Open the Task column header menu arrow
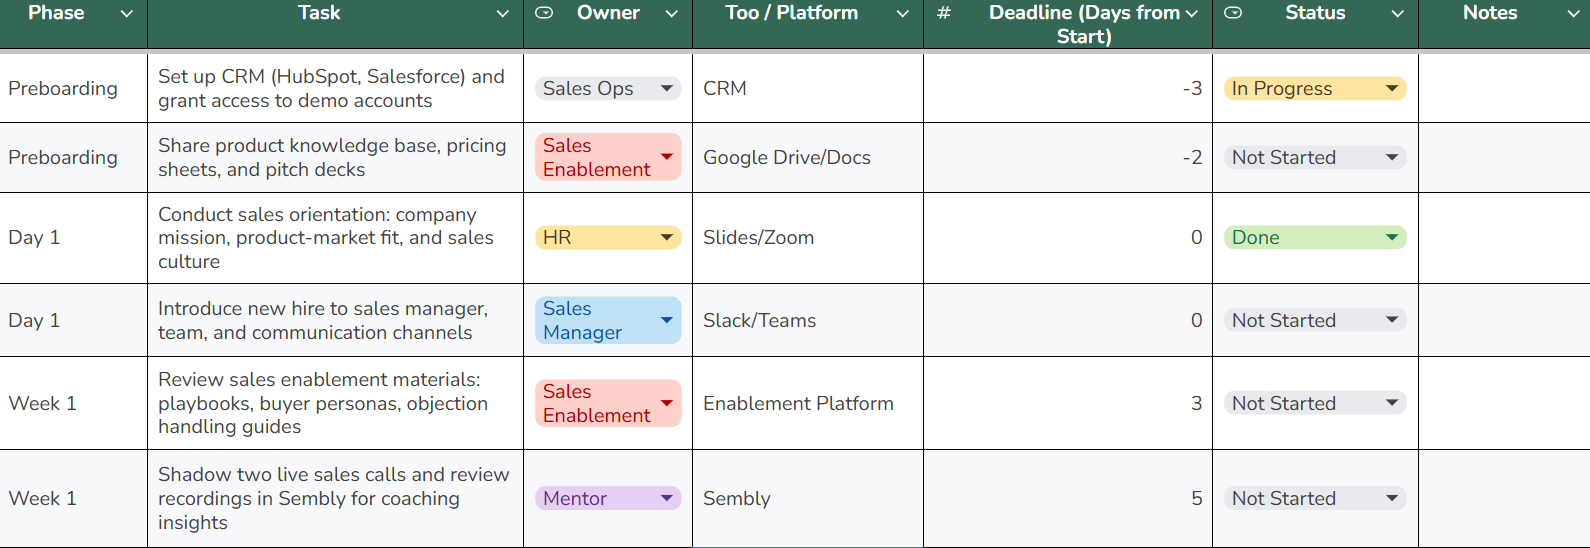 click(x=503, y=14)
